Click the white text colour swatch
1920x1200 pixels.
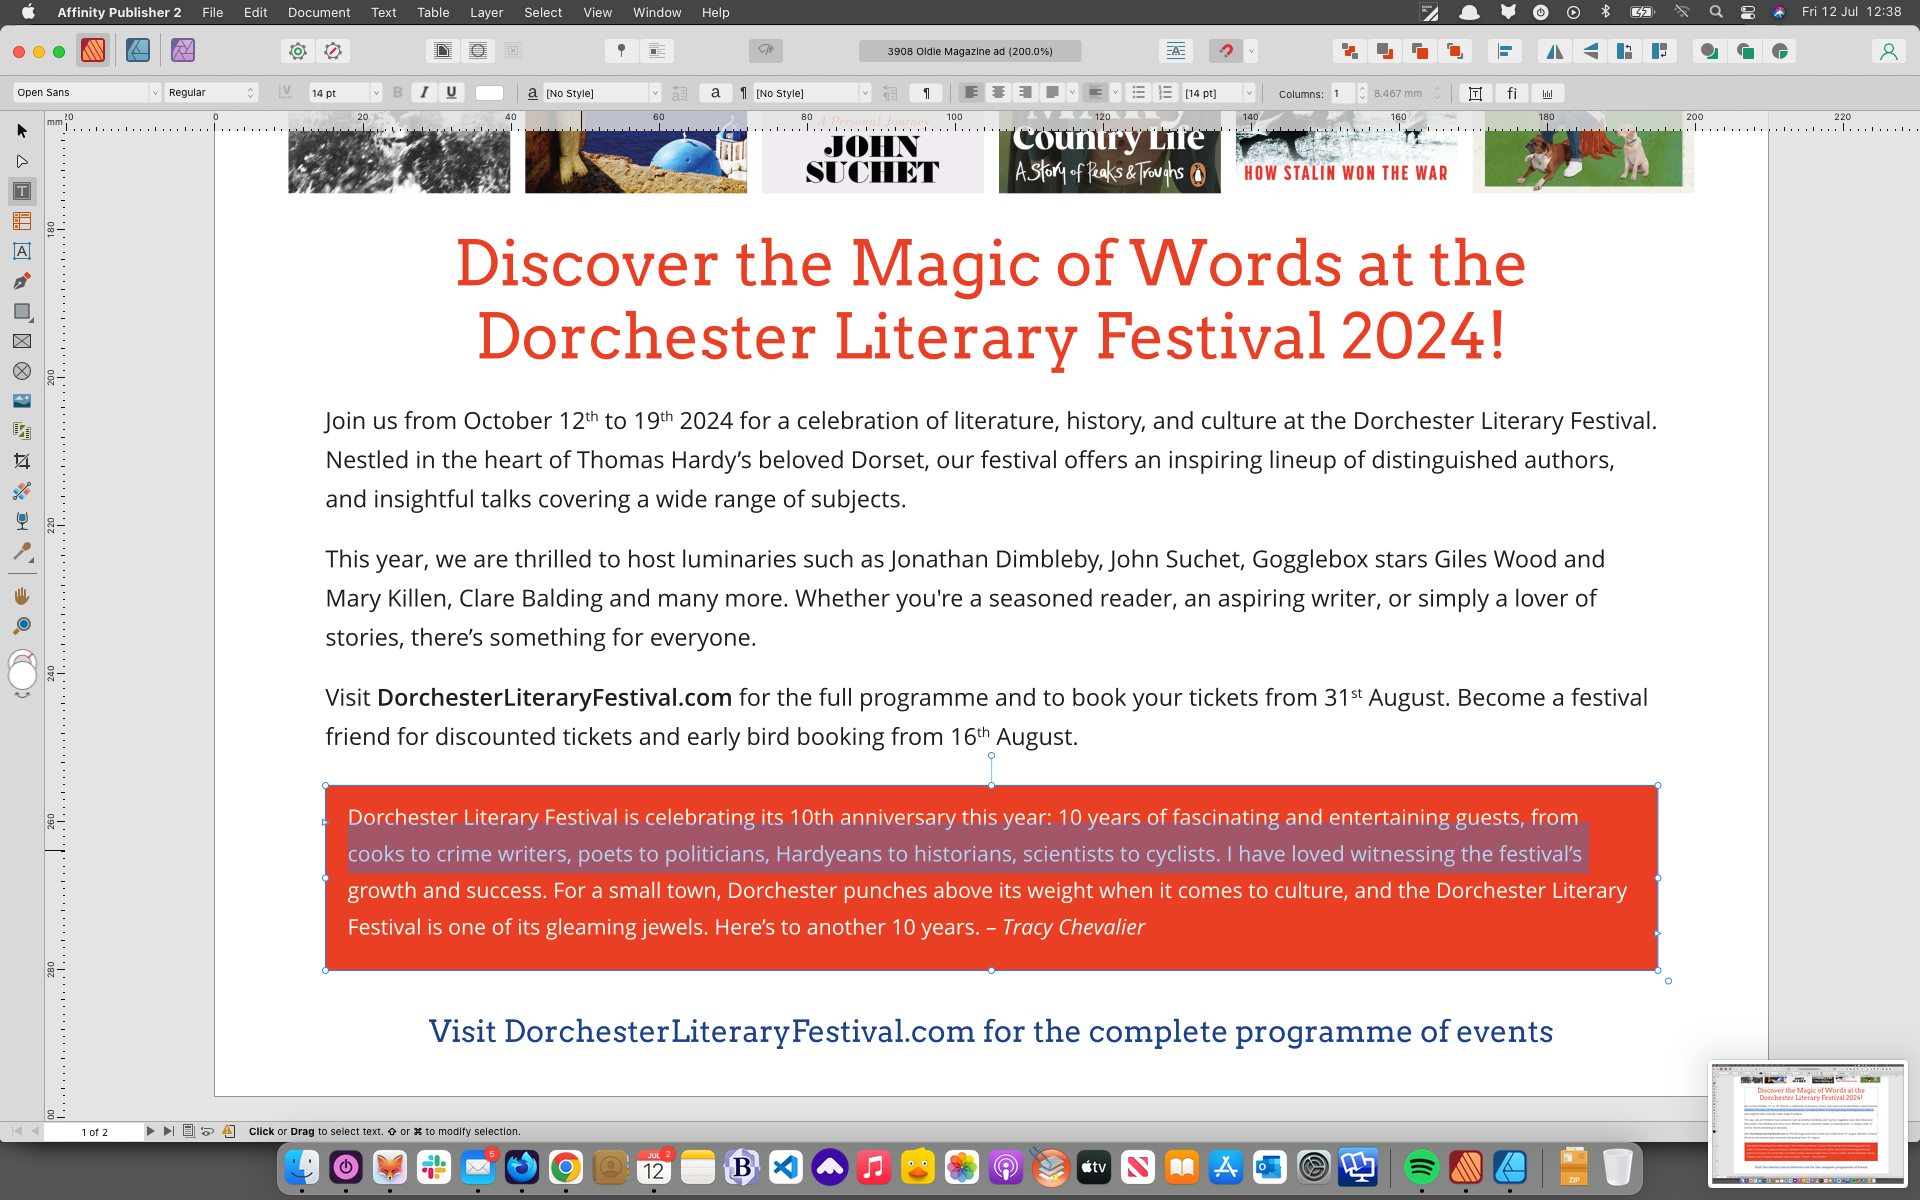[x=489, y=93]
